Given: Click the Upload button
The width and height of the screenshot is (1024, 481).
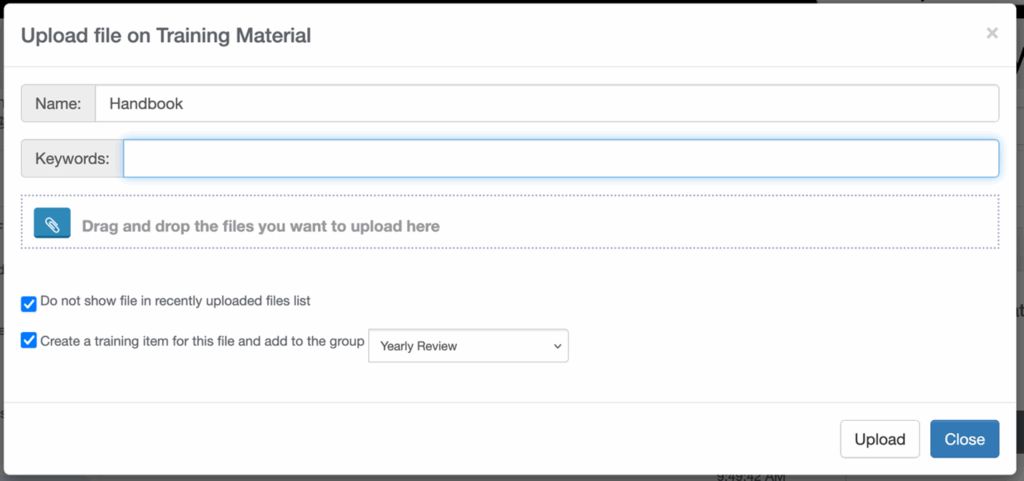Looking at the screenshot, I should [880, 439].
